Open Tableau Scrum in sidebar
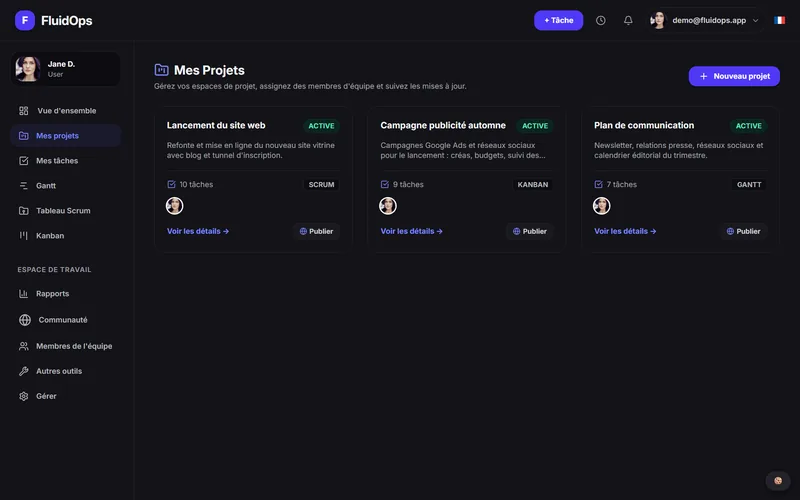Viewport: 800px width, 500px height. pos(65,211)
